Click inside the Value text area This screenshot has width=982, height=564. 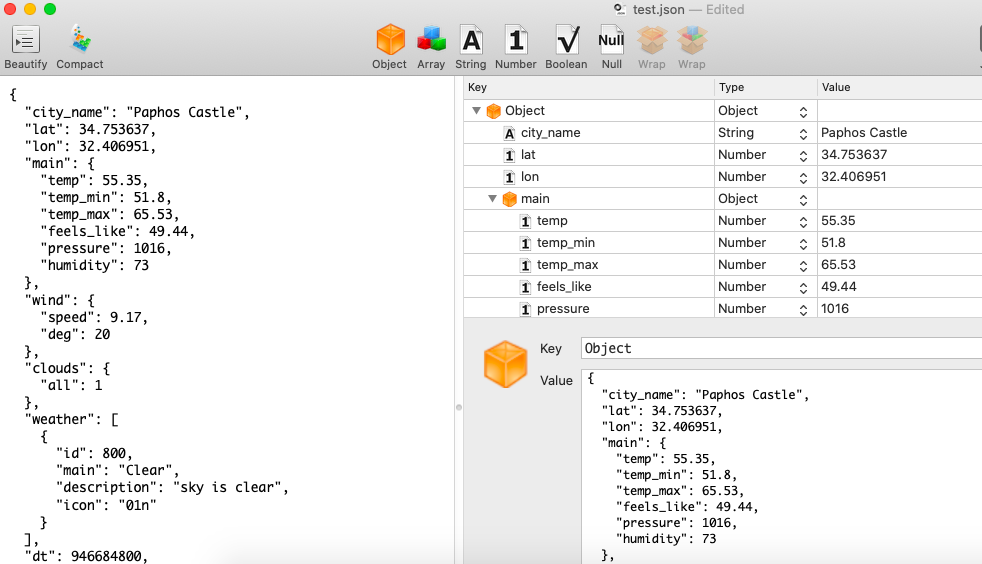pyautogui.click(x=782, y=466)
